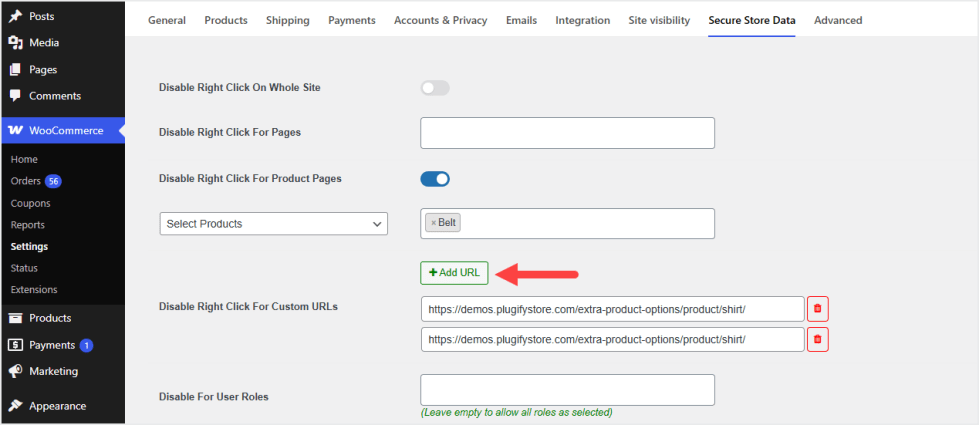Click the second custom URL text field

(612, 340)
